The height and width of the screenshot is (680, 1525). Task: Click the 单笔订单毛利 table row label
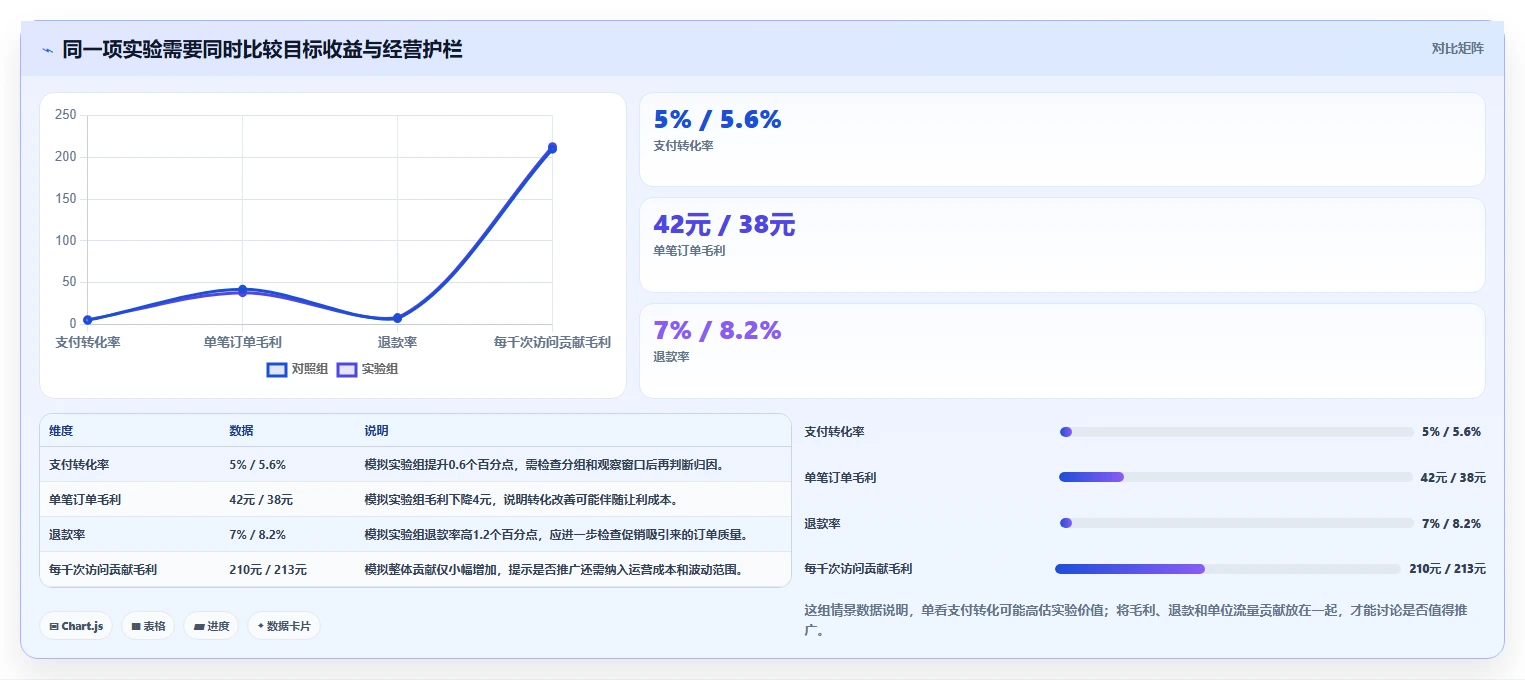tap(85, 499)
